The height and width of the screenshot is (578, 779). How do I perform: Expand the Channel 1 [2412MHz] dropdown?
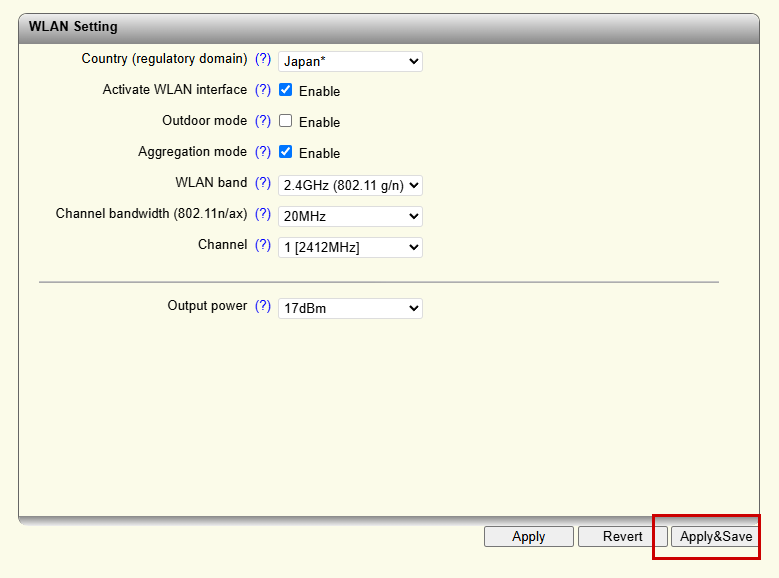click(x=350, y=247)
